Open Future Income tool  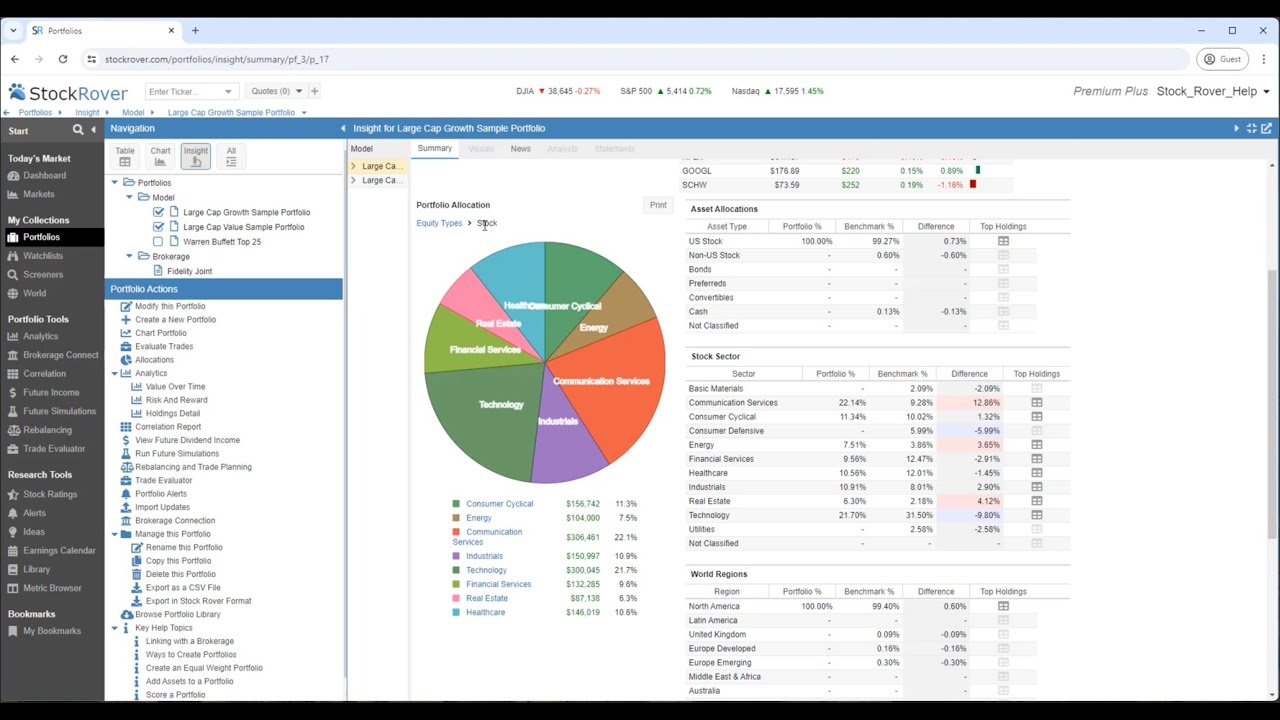click(51, 393)
